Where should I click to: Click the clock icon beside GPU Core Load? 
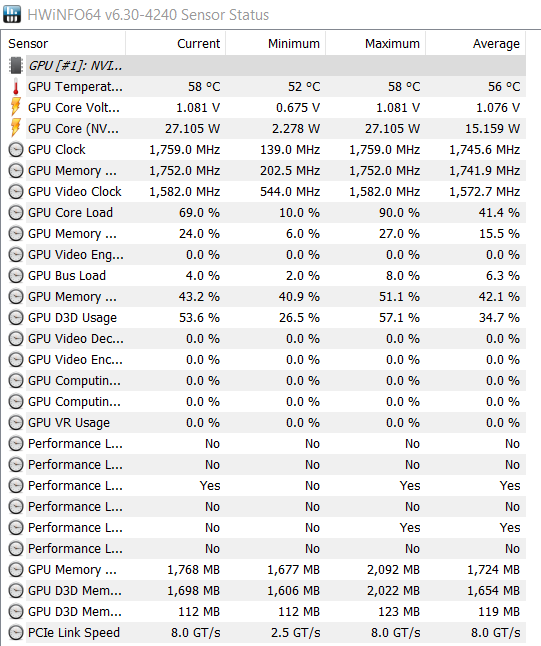pos(16,213)
